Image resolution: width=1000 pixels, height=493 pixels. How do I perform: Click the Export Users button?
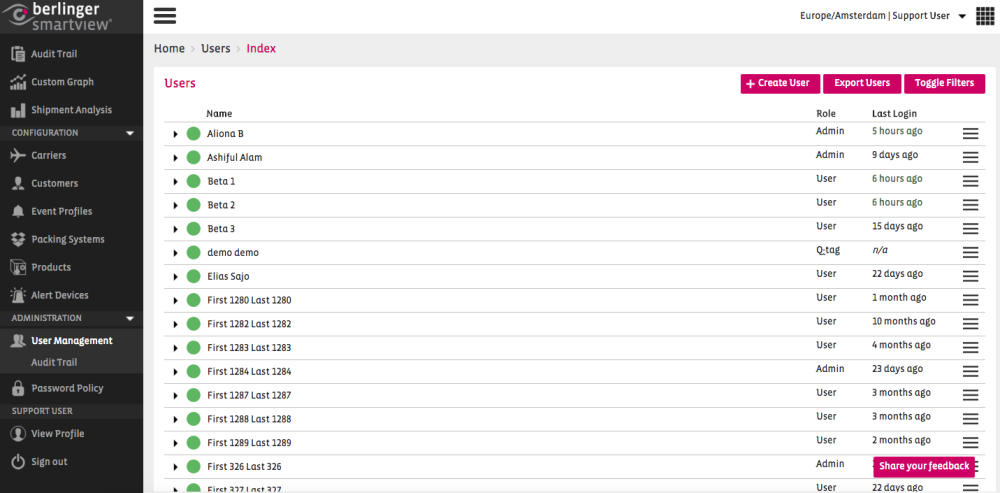[x=862, y=83]
